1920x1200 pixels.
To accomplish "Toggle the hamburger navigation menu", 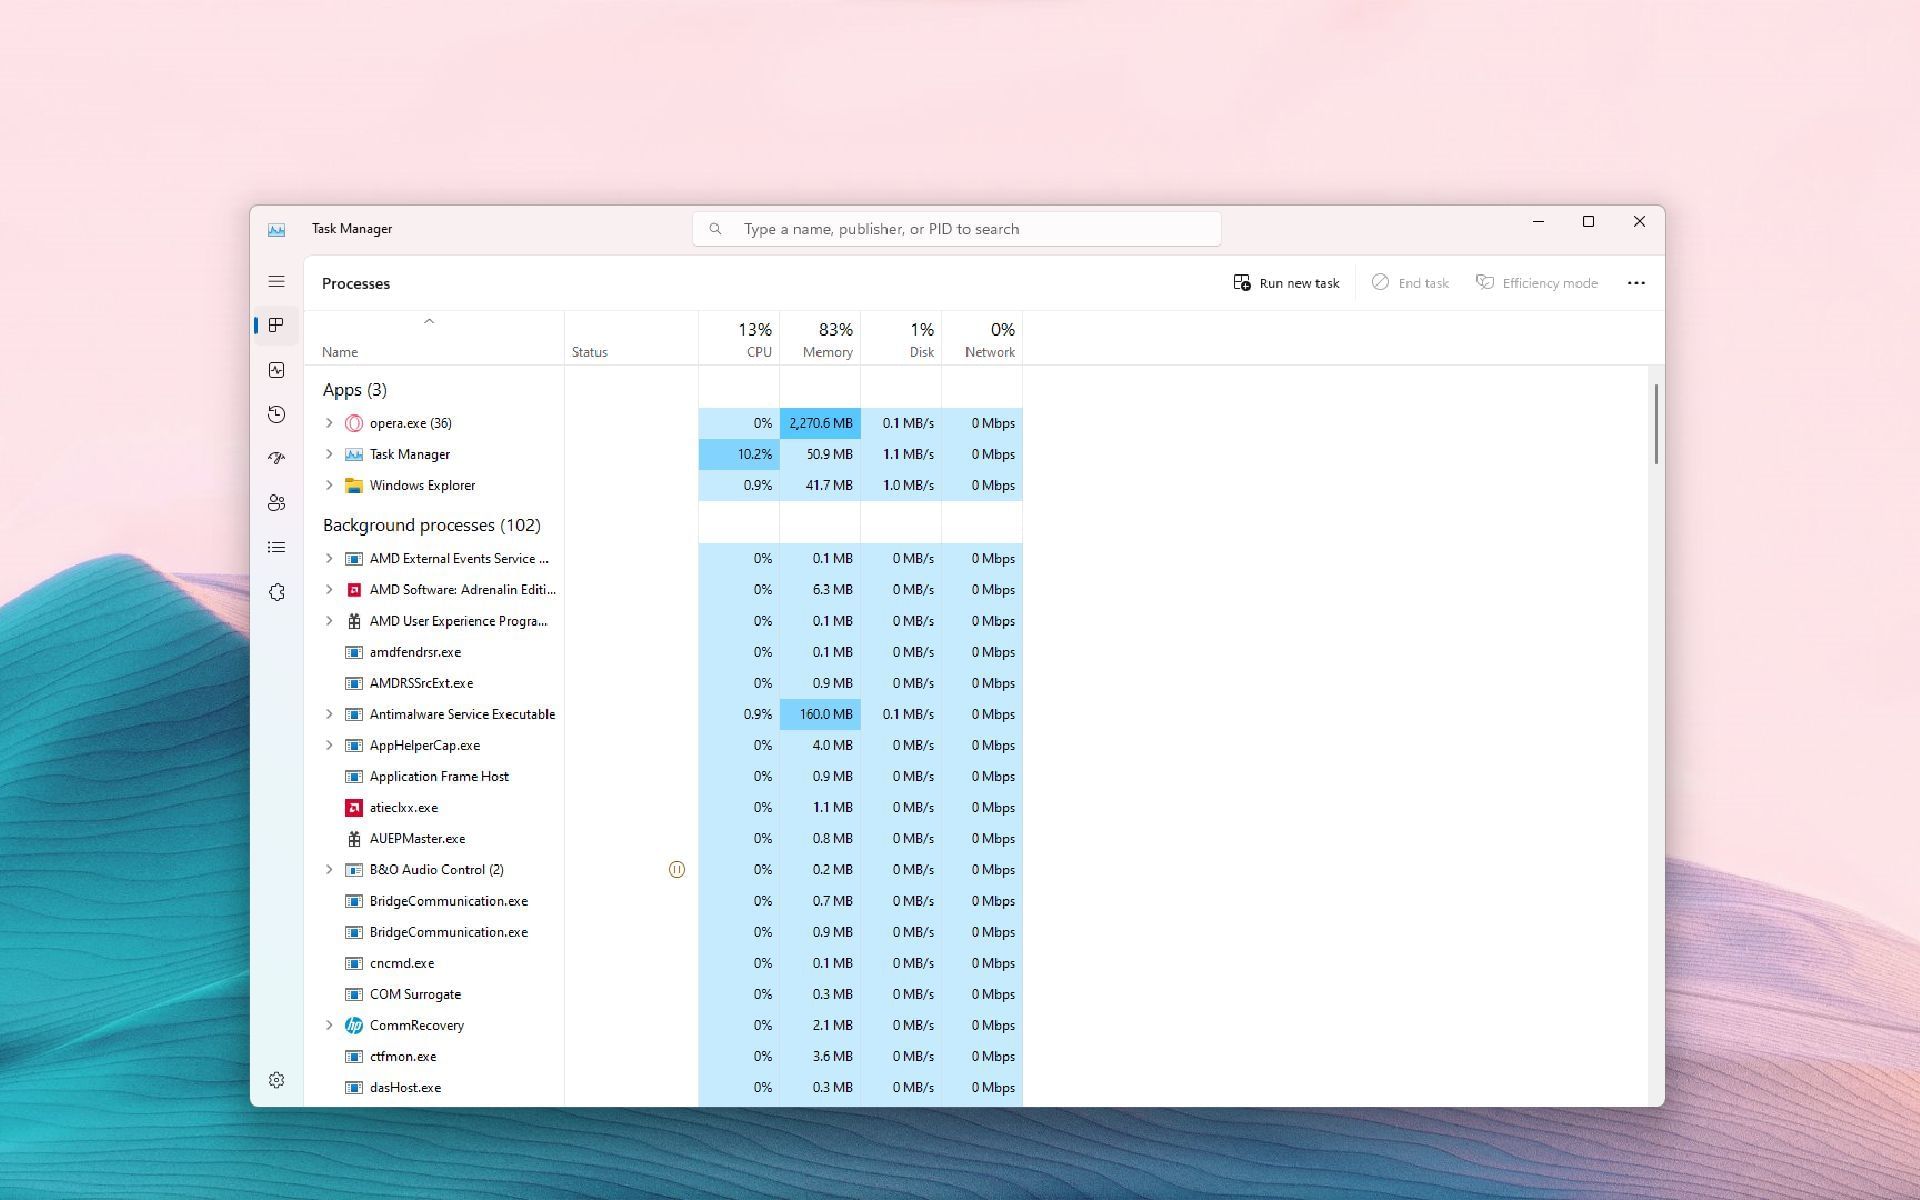I will 277,282.
